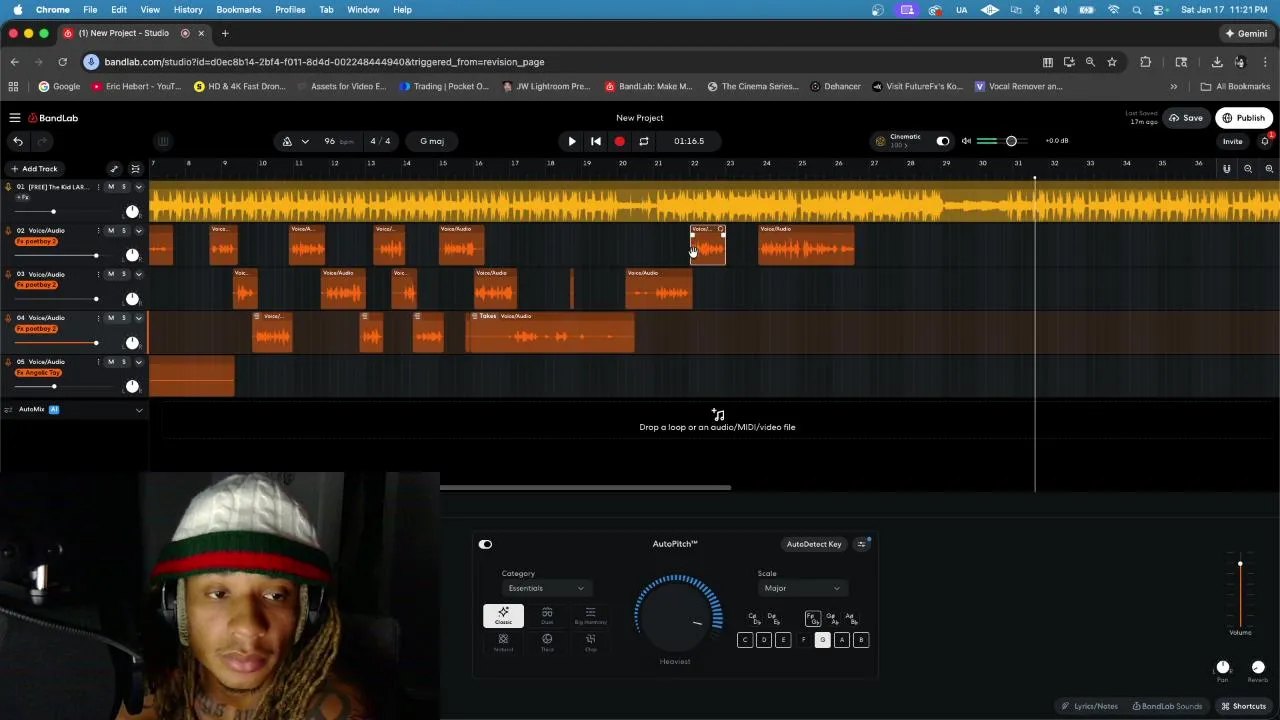This screenshot has width=1280, height=720.
Task: Mute track 02 Voice/Audio
Action: (111, 230)
